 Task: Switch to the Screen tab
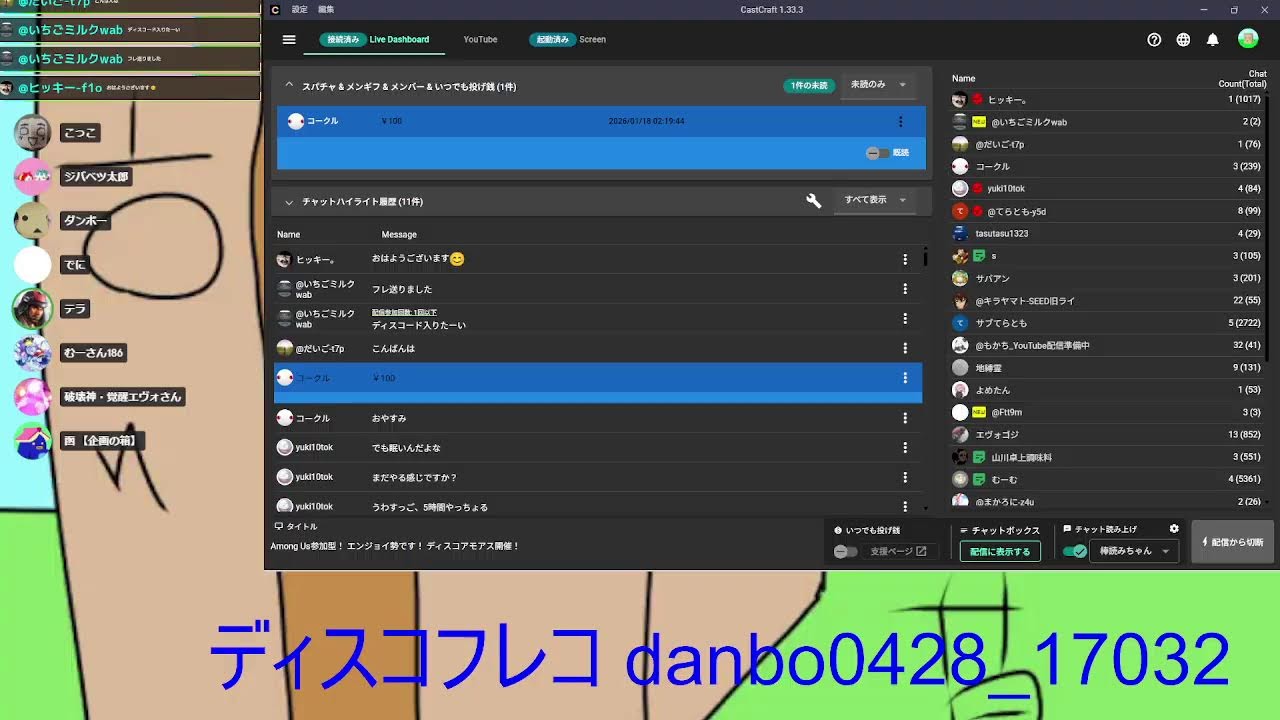coord(568,40)
